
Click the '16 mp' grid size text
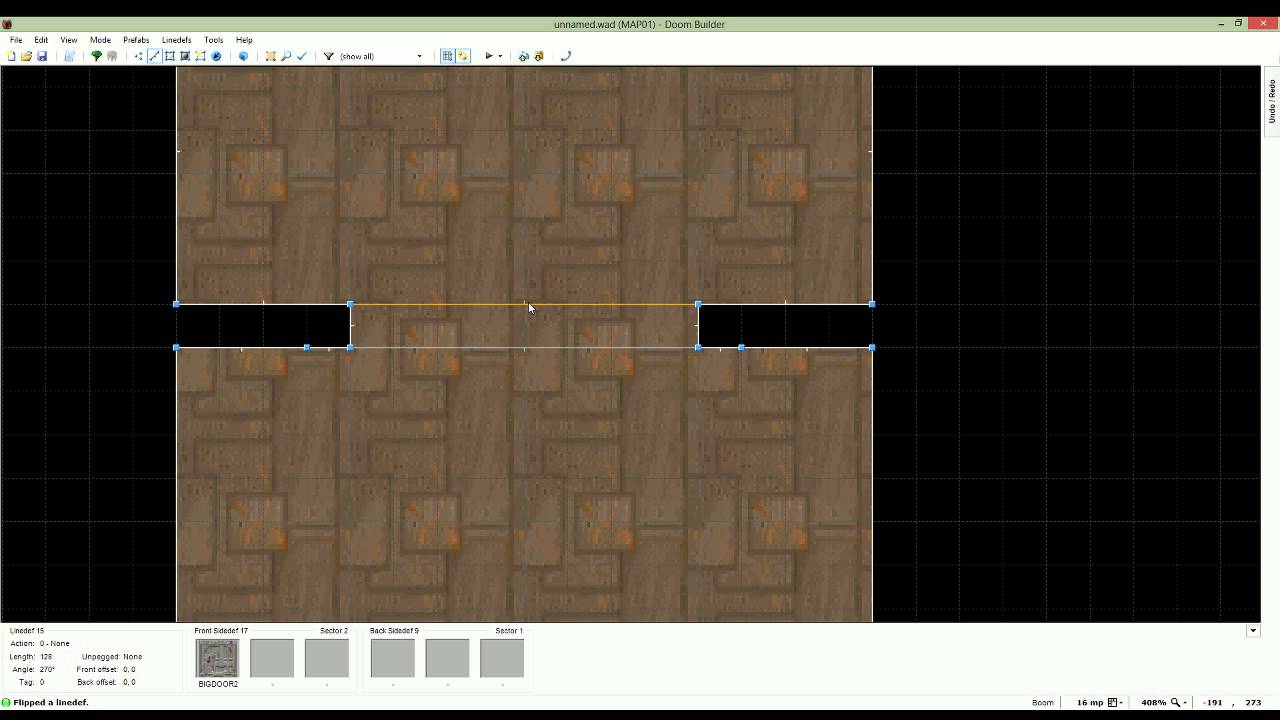pos(1090,702)
